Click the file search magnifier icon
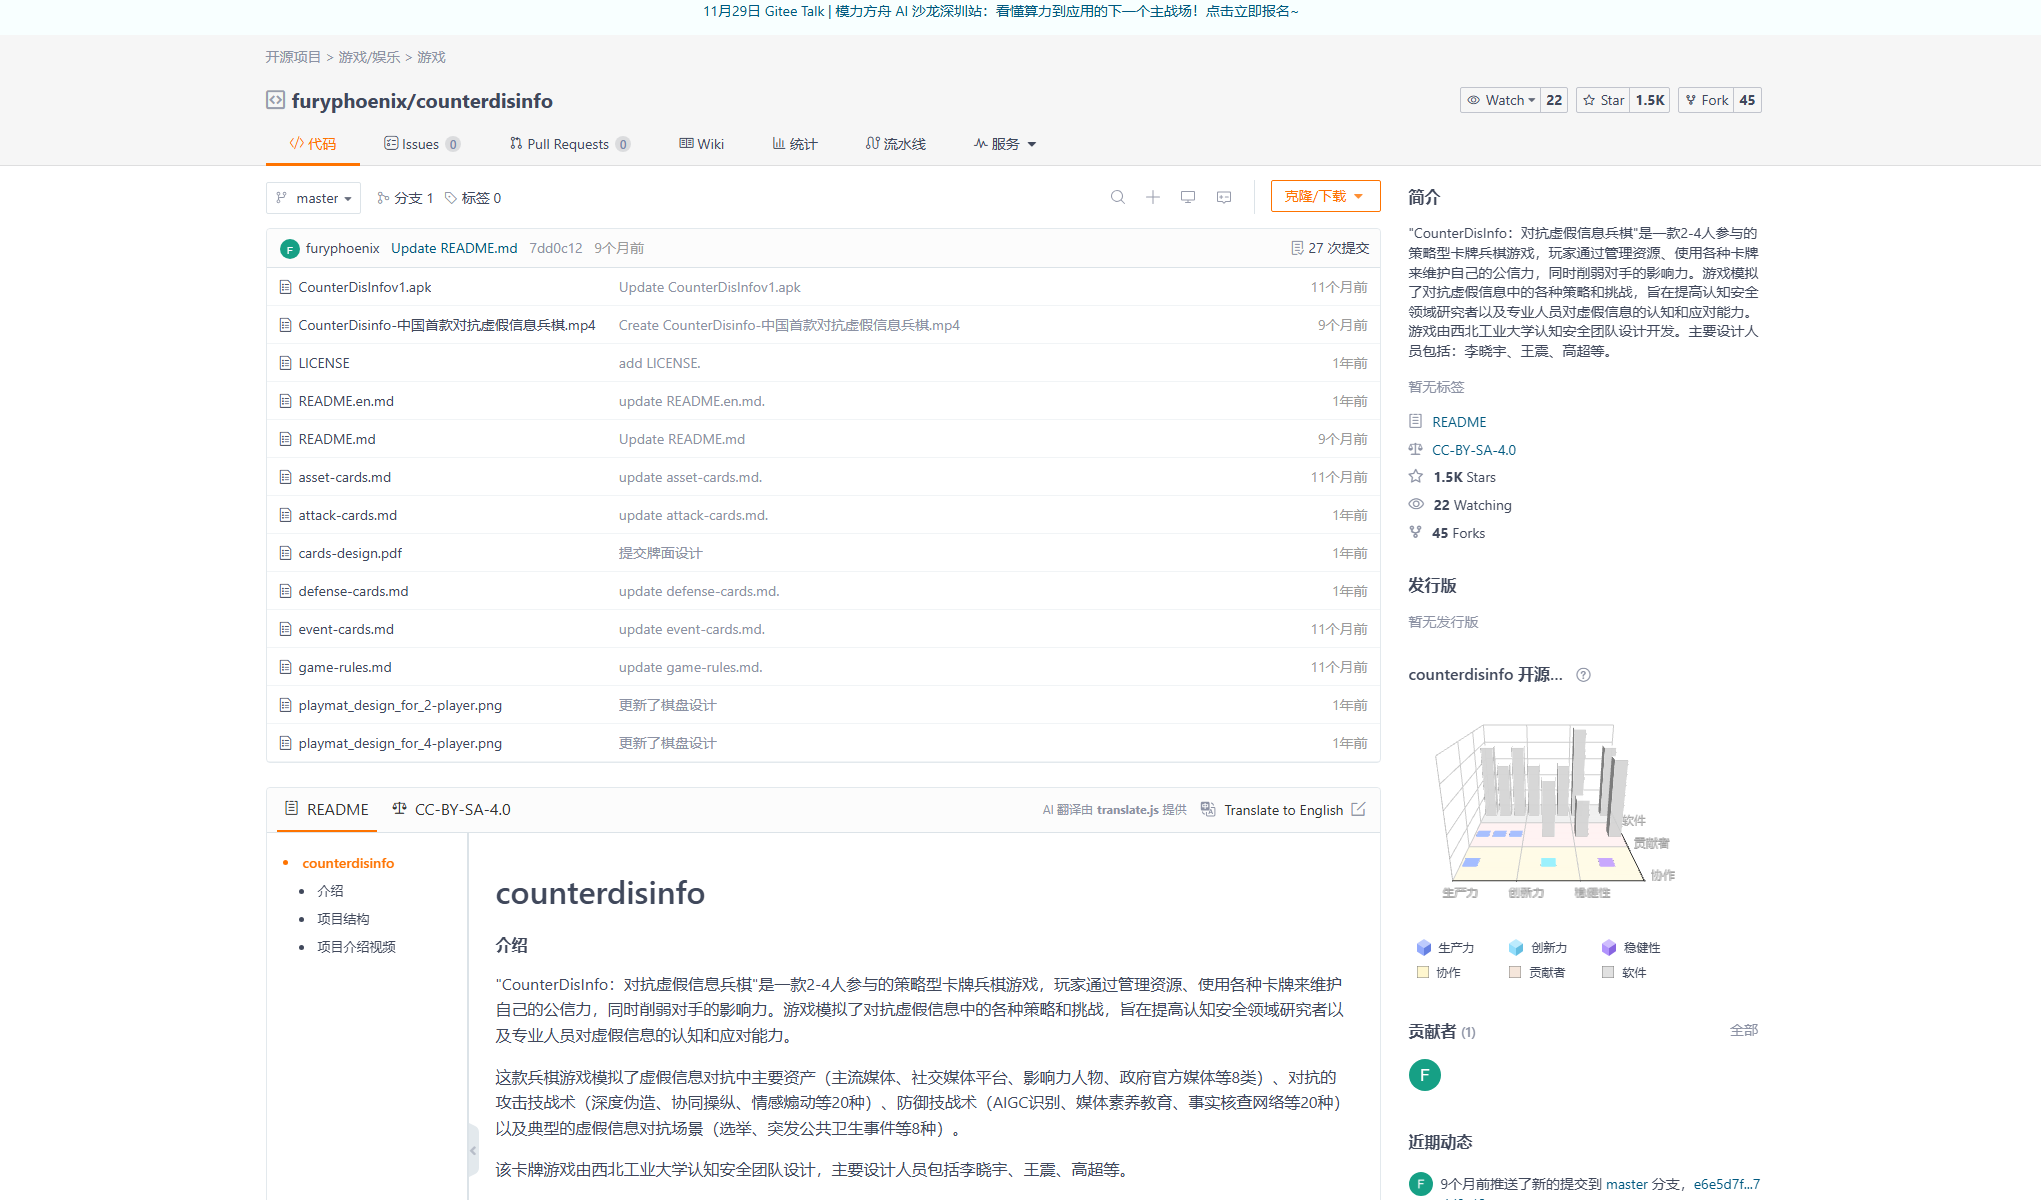This screenshot has width=2041, height=1200. pyautogui.click(x=1117, y=197)
